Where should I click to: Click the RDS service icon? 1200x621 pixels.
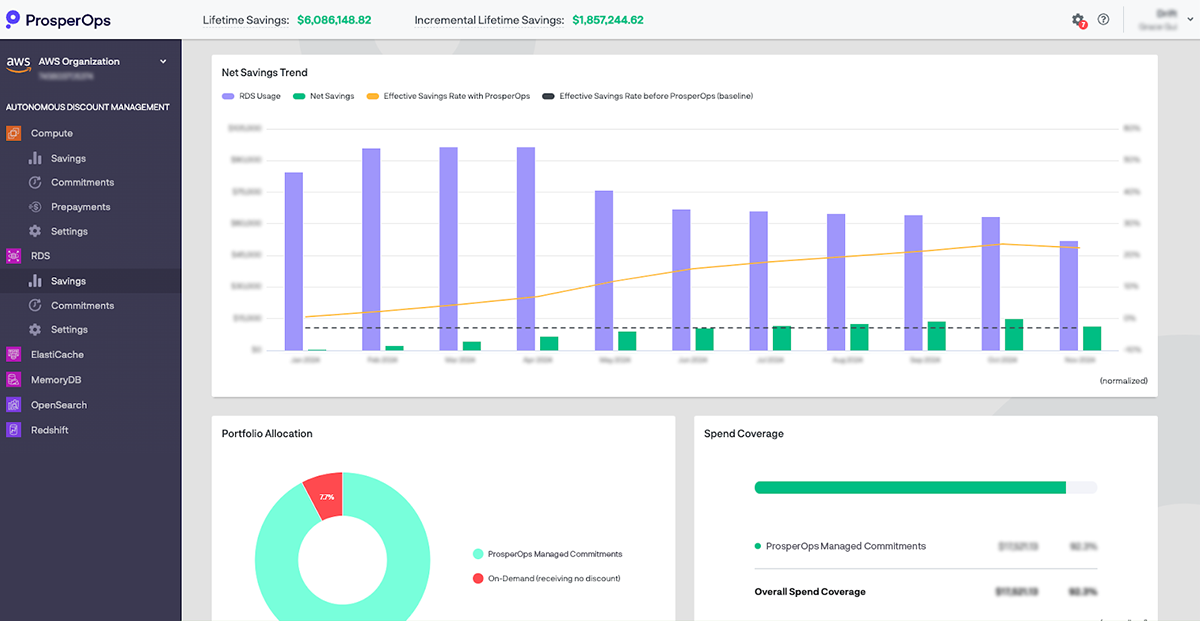tap(14, 256)
